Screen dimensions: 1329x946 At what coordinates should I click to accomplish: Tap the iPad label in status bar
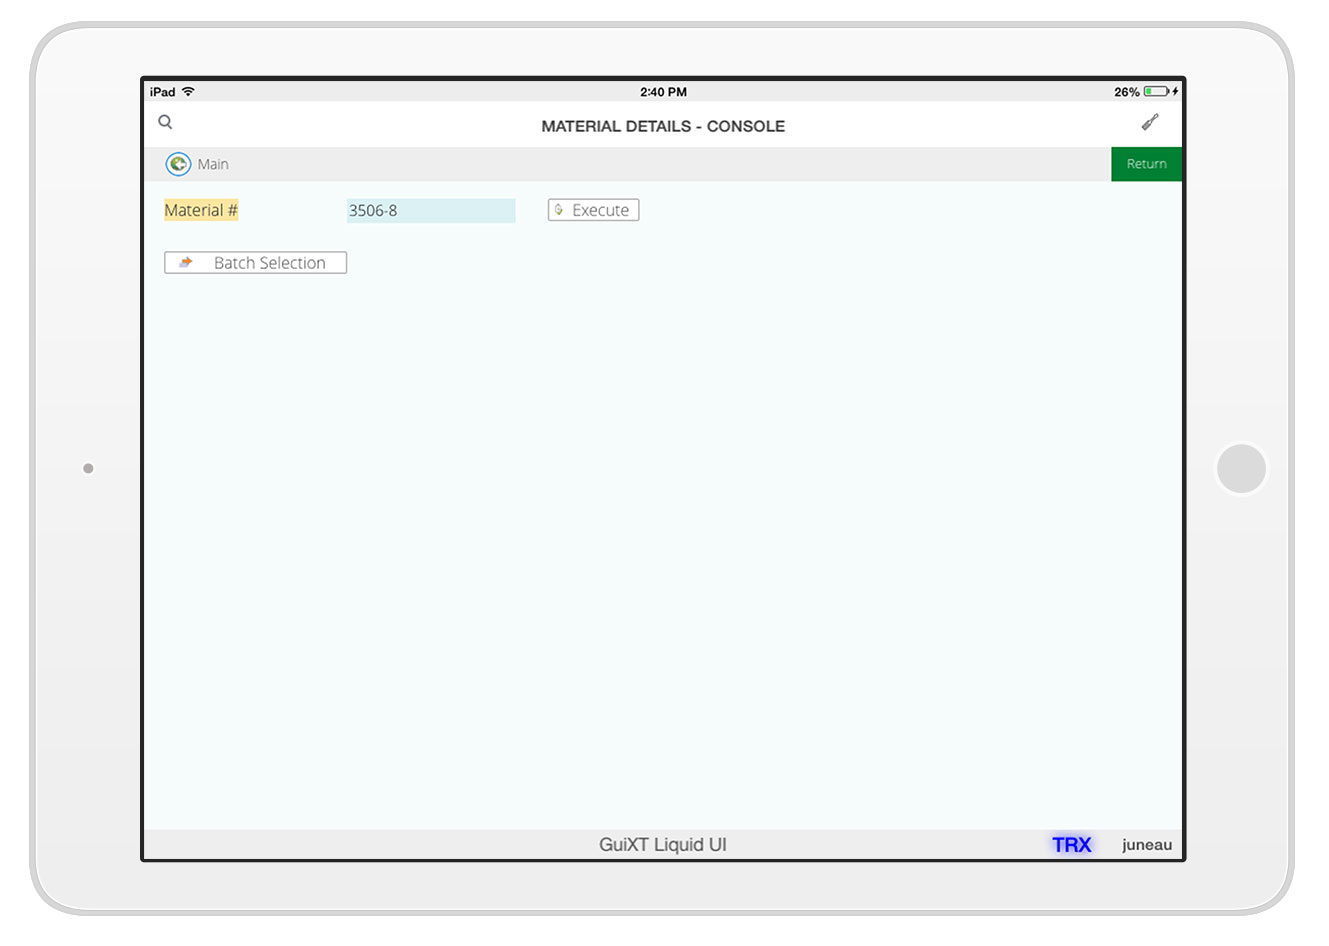coord(162,92)
